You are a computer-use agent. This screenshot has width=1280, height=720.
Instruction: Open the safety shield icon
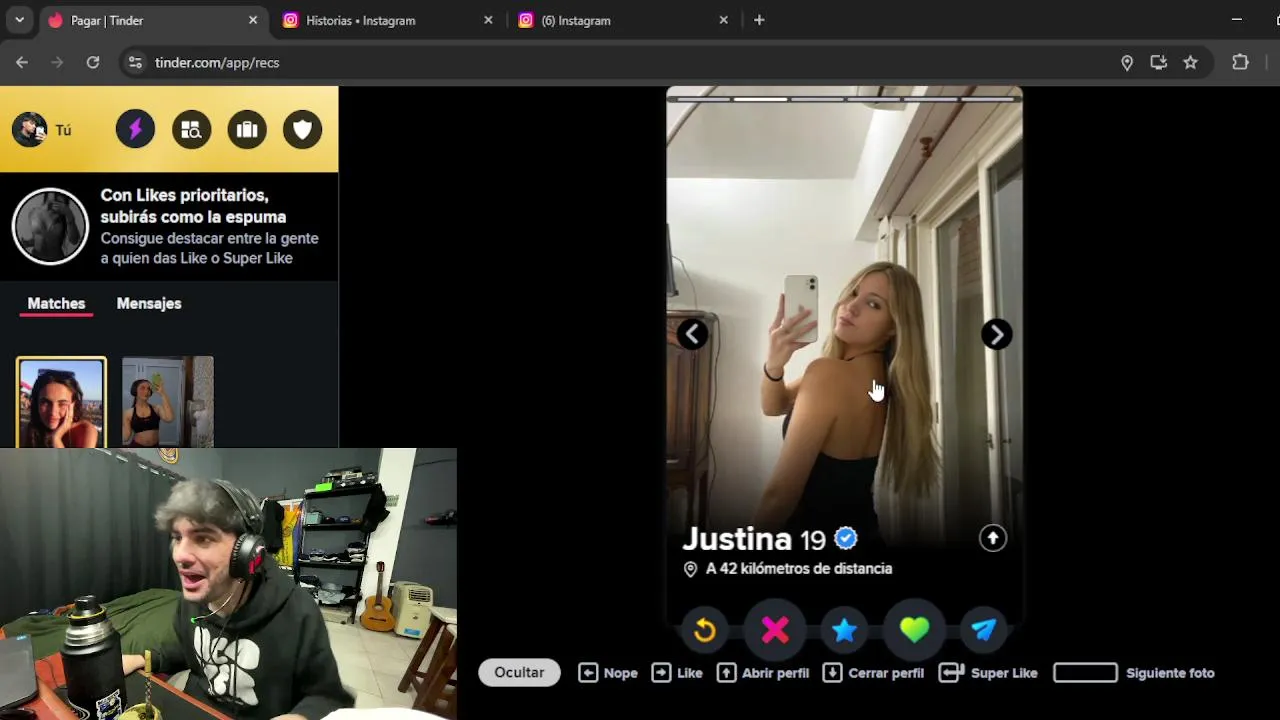(x=302, y=130)
